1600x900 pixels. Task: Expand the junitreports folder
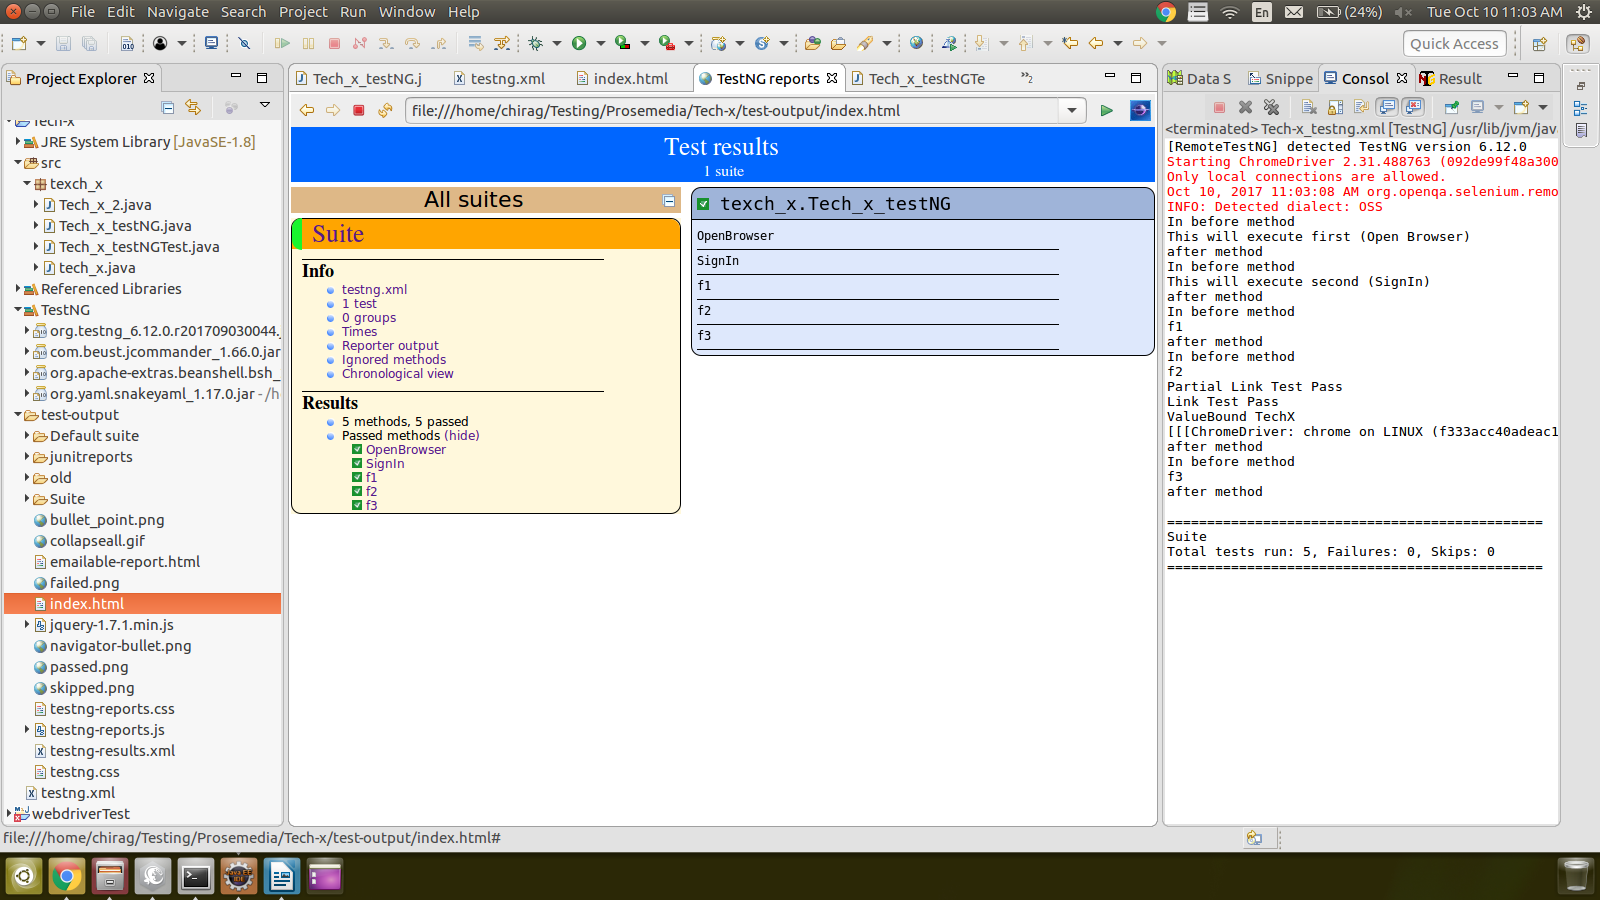pyautogui.click(x=27, y=457)
